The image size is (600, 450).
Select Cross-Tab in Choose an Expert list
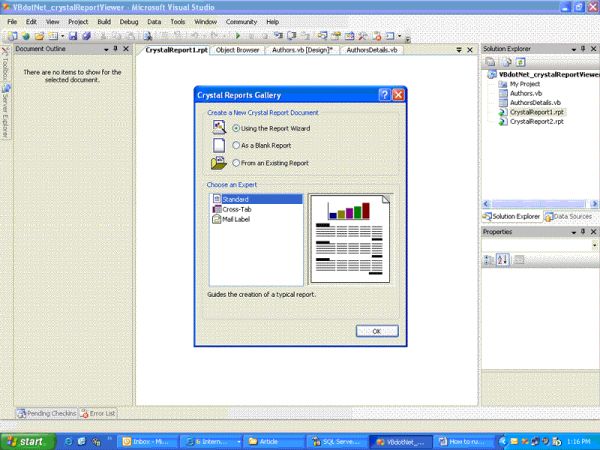click(x=232, y=209)
